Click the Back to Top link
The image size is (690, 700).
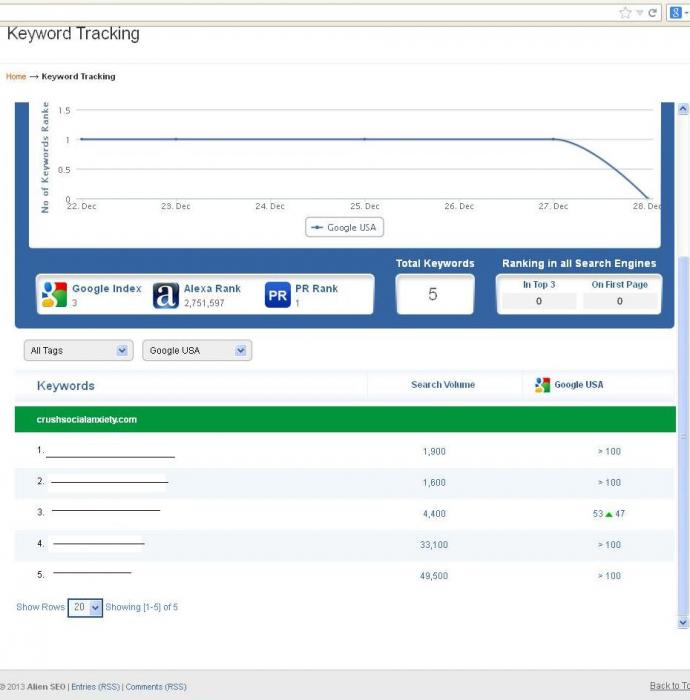tap(669, 686)
